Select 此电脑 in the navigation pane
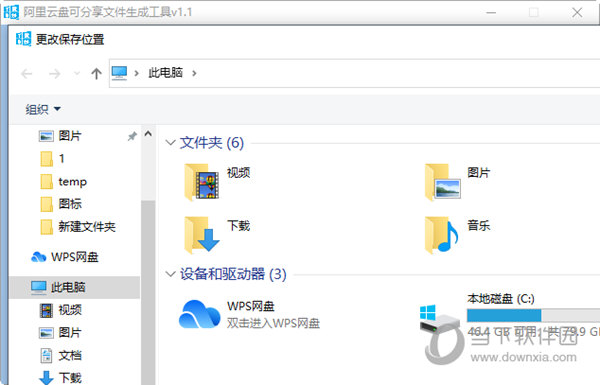This screenshot has width=600, height=385. (74, 287)
